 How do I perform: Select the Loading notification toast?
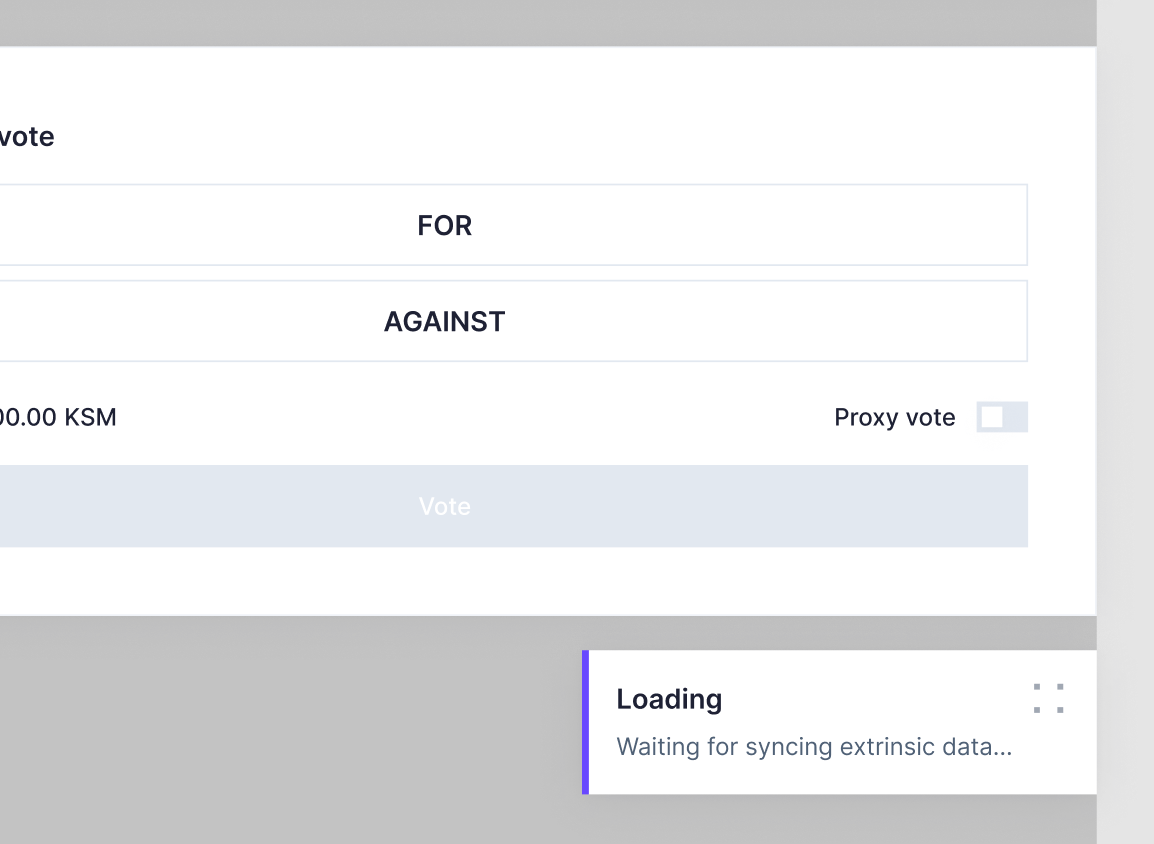[x=840, y=722]
